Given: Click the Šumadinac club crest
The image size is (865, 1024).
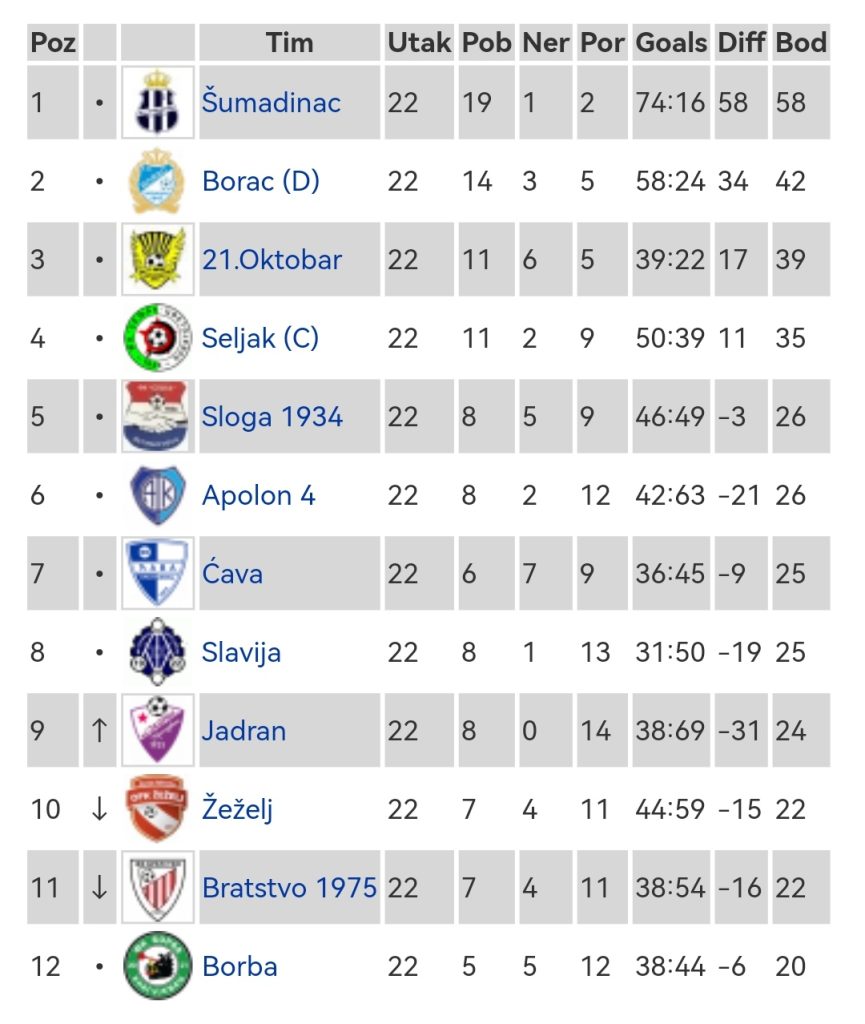Looking at the screenshot, I should coord(158,102).
